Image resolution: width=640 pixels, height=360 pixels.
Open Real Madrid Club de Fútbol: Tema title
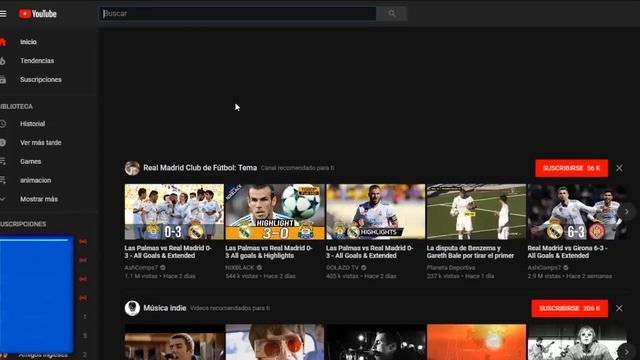[x=200, y=168]
